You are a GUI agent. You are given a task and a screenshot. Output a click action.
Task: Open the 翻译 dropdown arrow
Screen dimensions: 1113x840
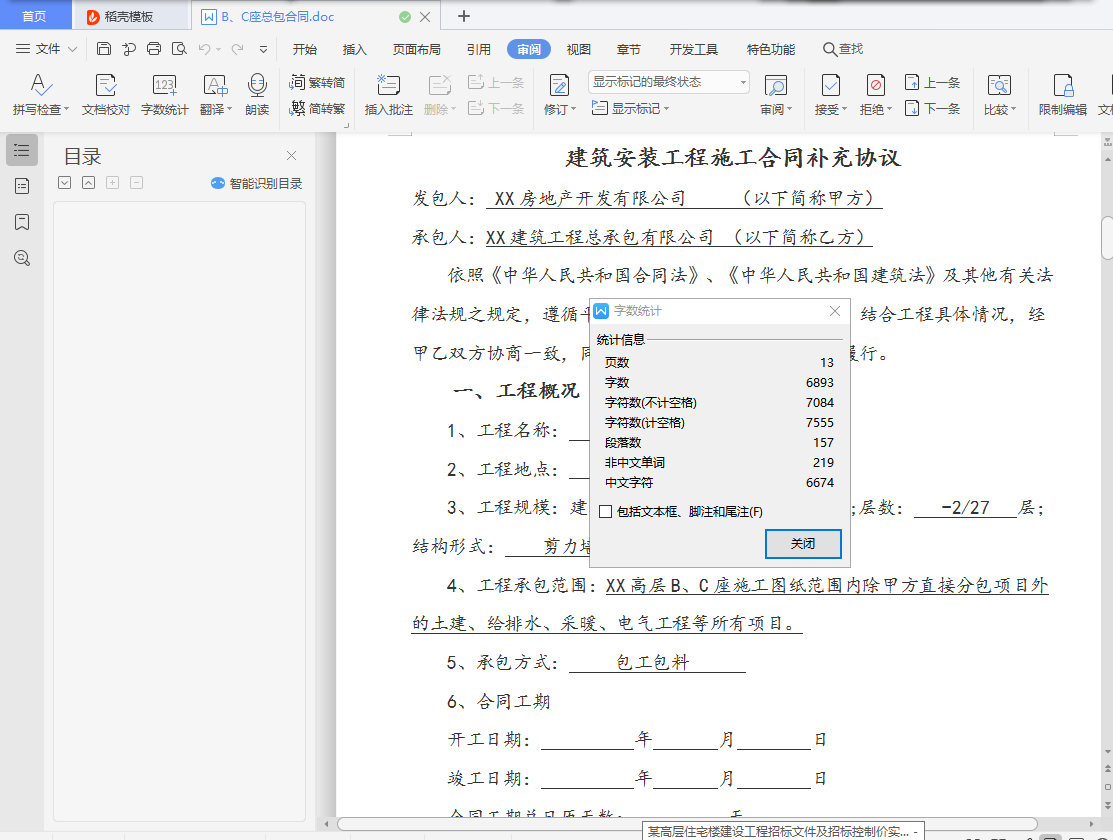(x=229, y=109)
